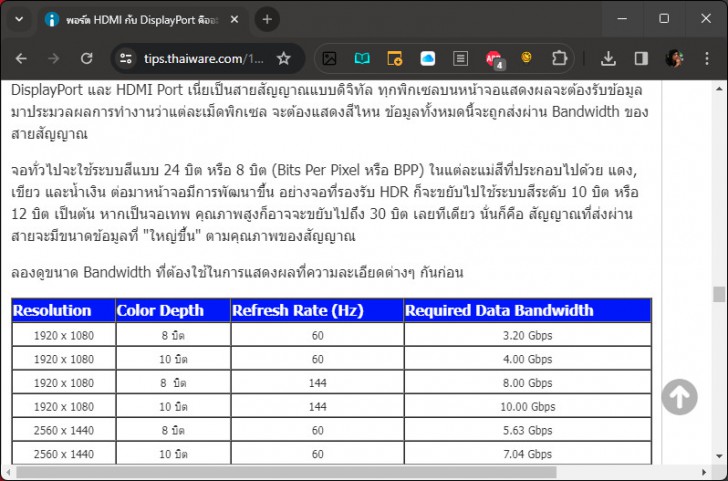Maximize the browser window
728x481 pixels.
coord(664,19)
